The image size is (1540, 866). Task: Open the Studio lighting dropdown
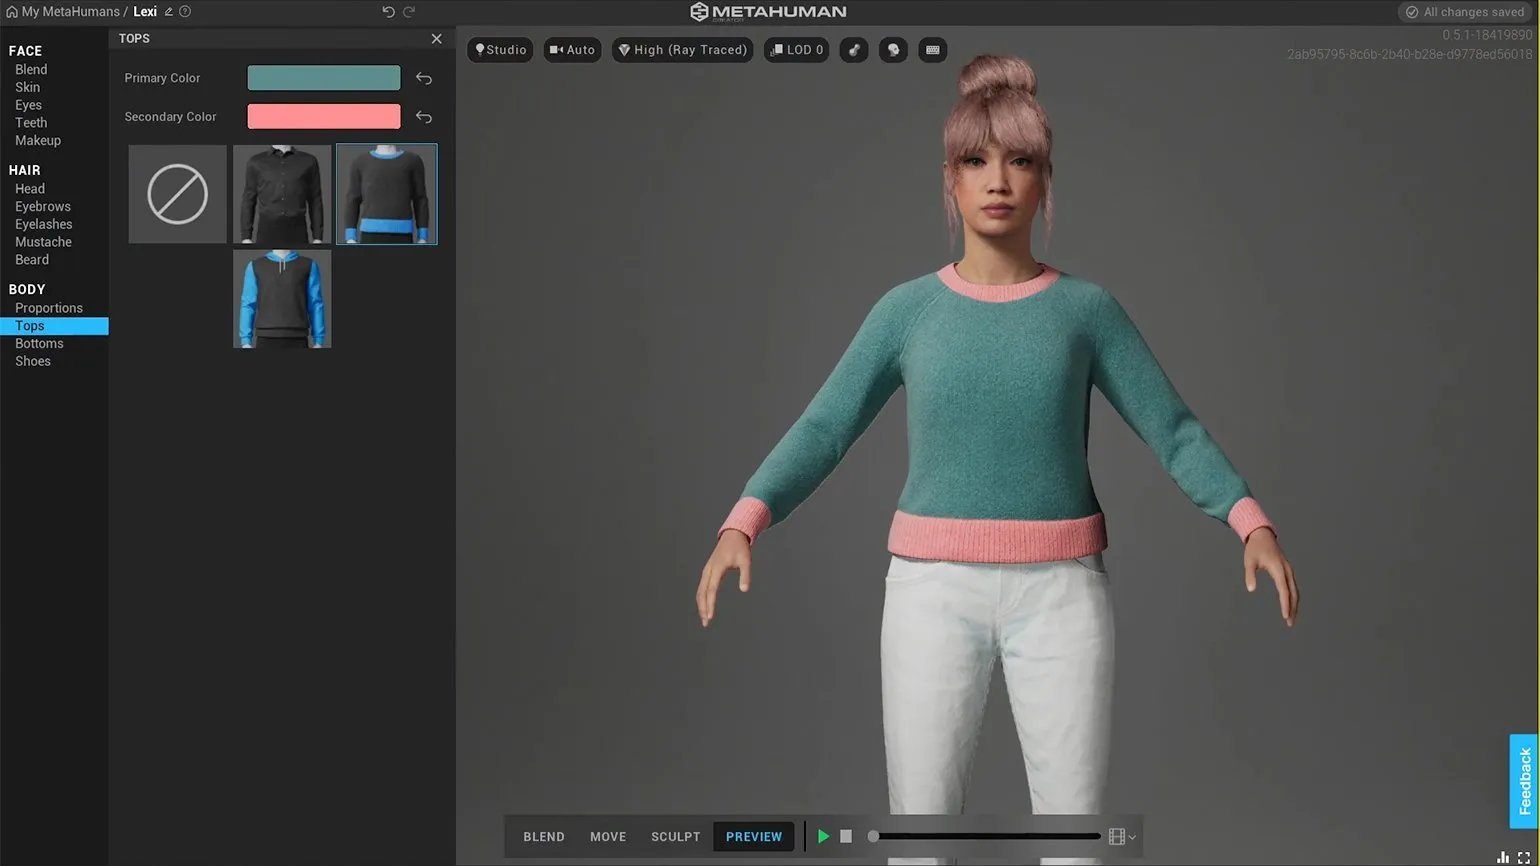coord(500,50)
